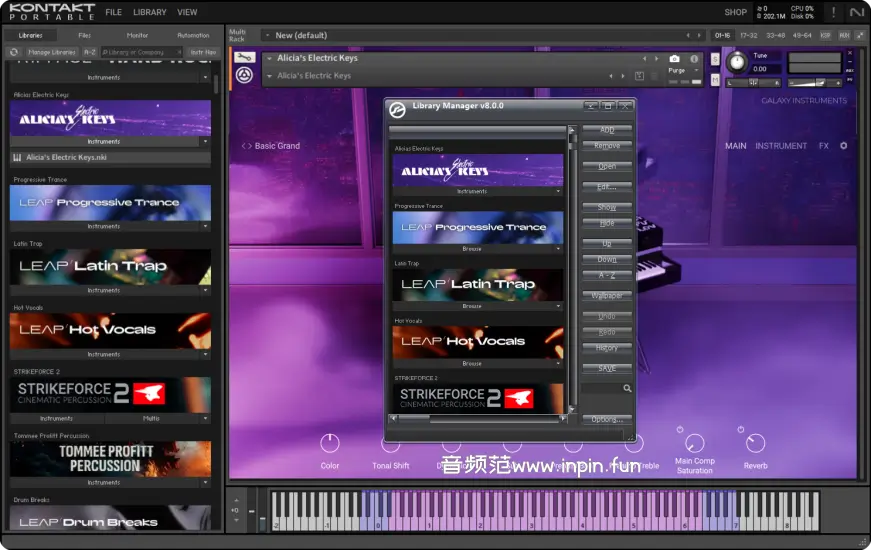Open the wrench edit-mode icon of instrument
Screen dimensions: 871x550
pos(244,57)
